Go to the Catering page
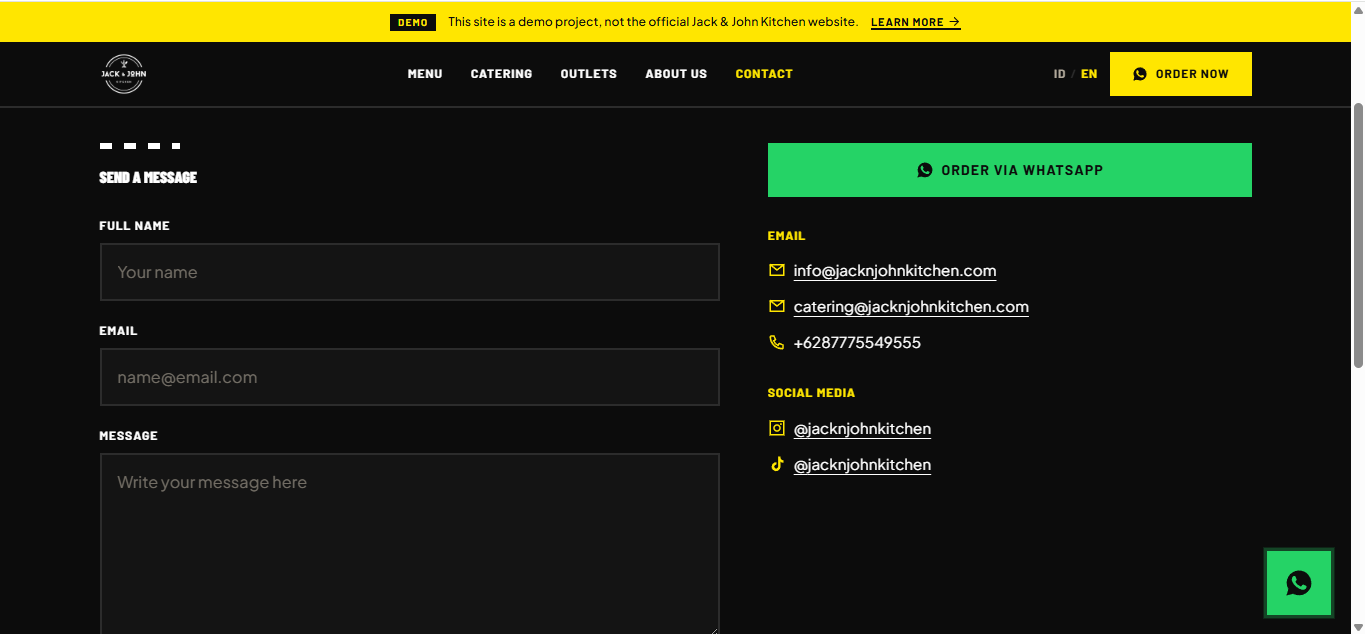 coord(501,74)
